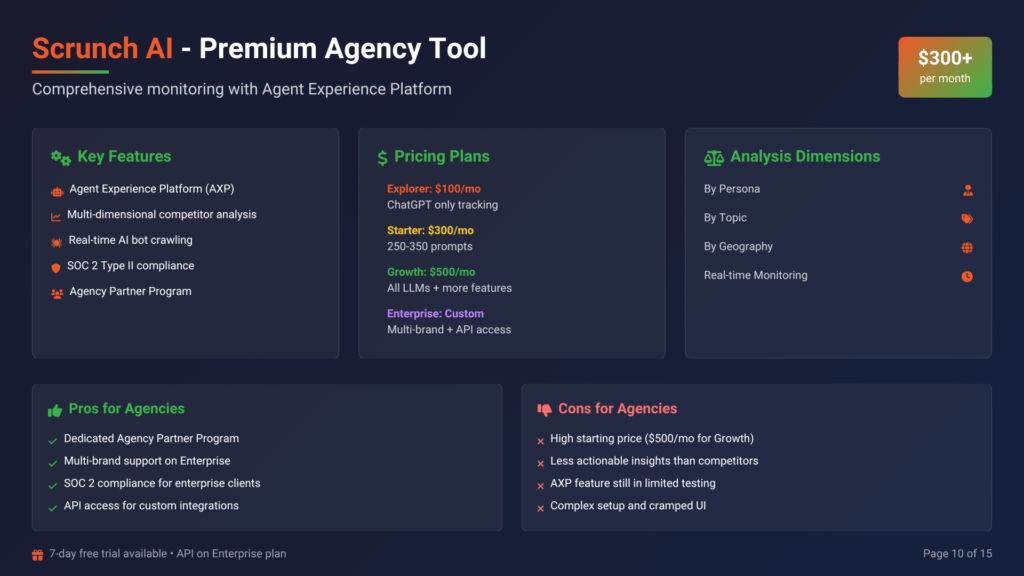This screenshot has height=576, width=1024.
Task: Click the clock icon for Real-time Monitoring
Action: (967, 277)
